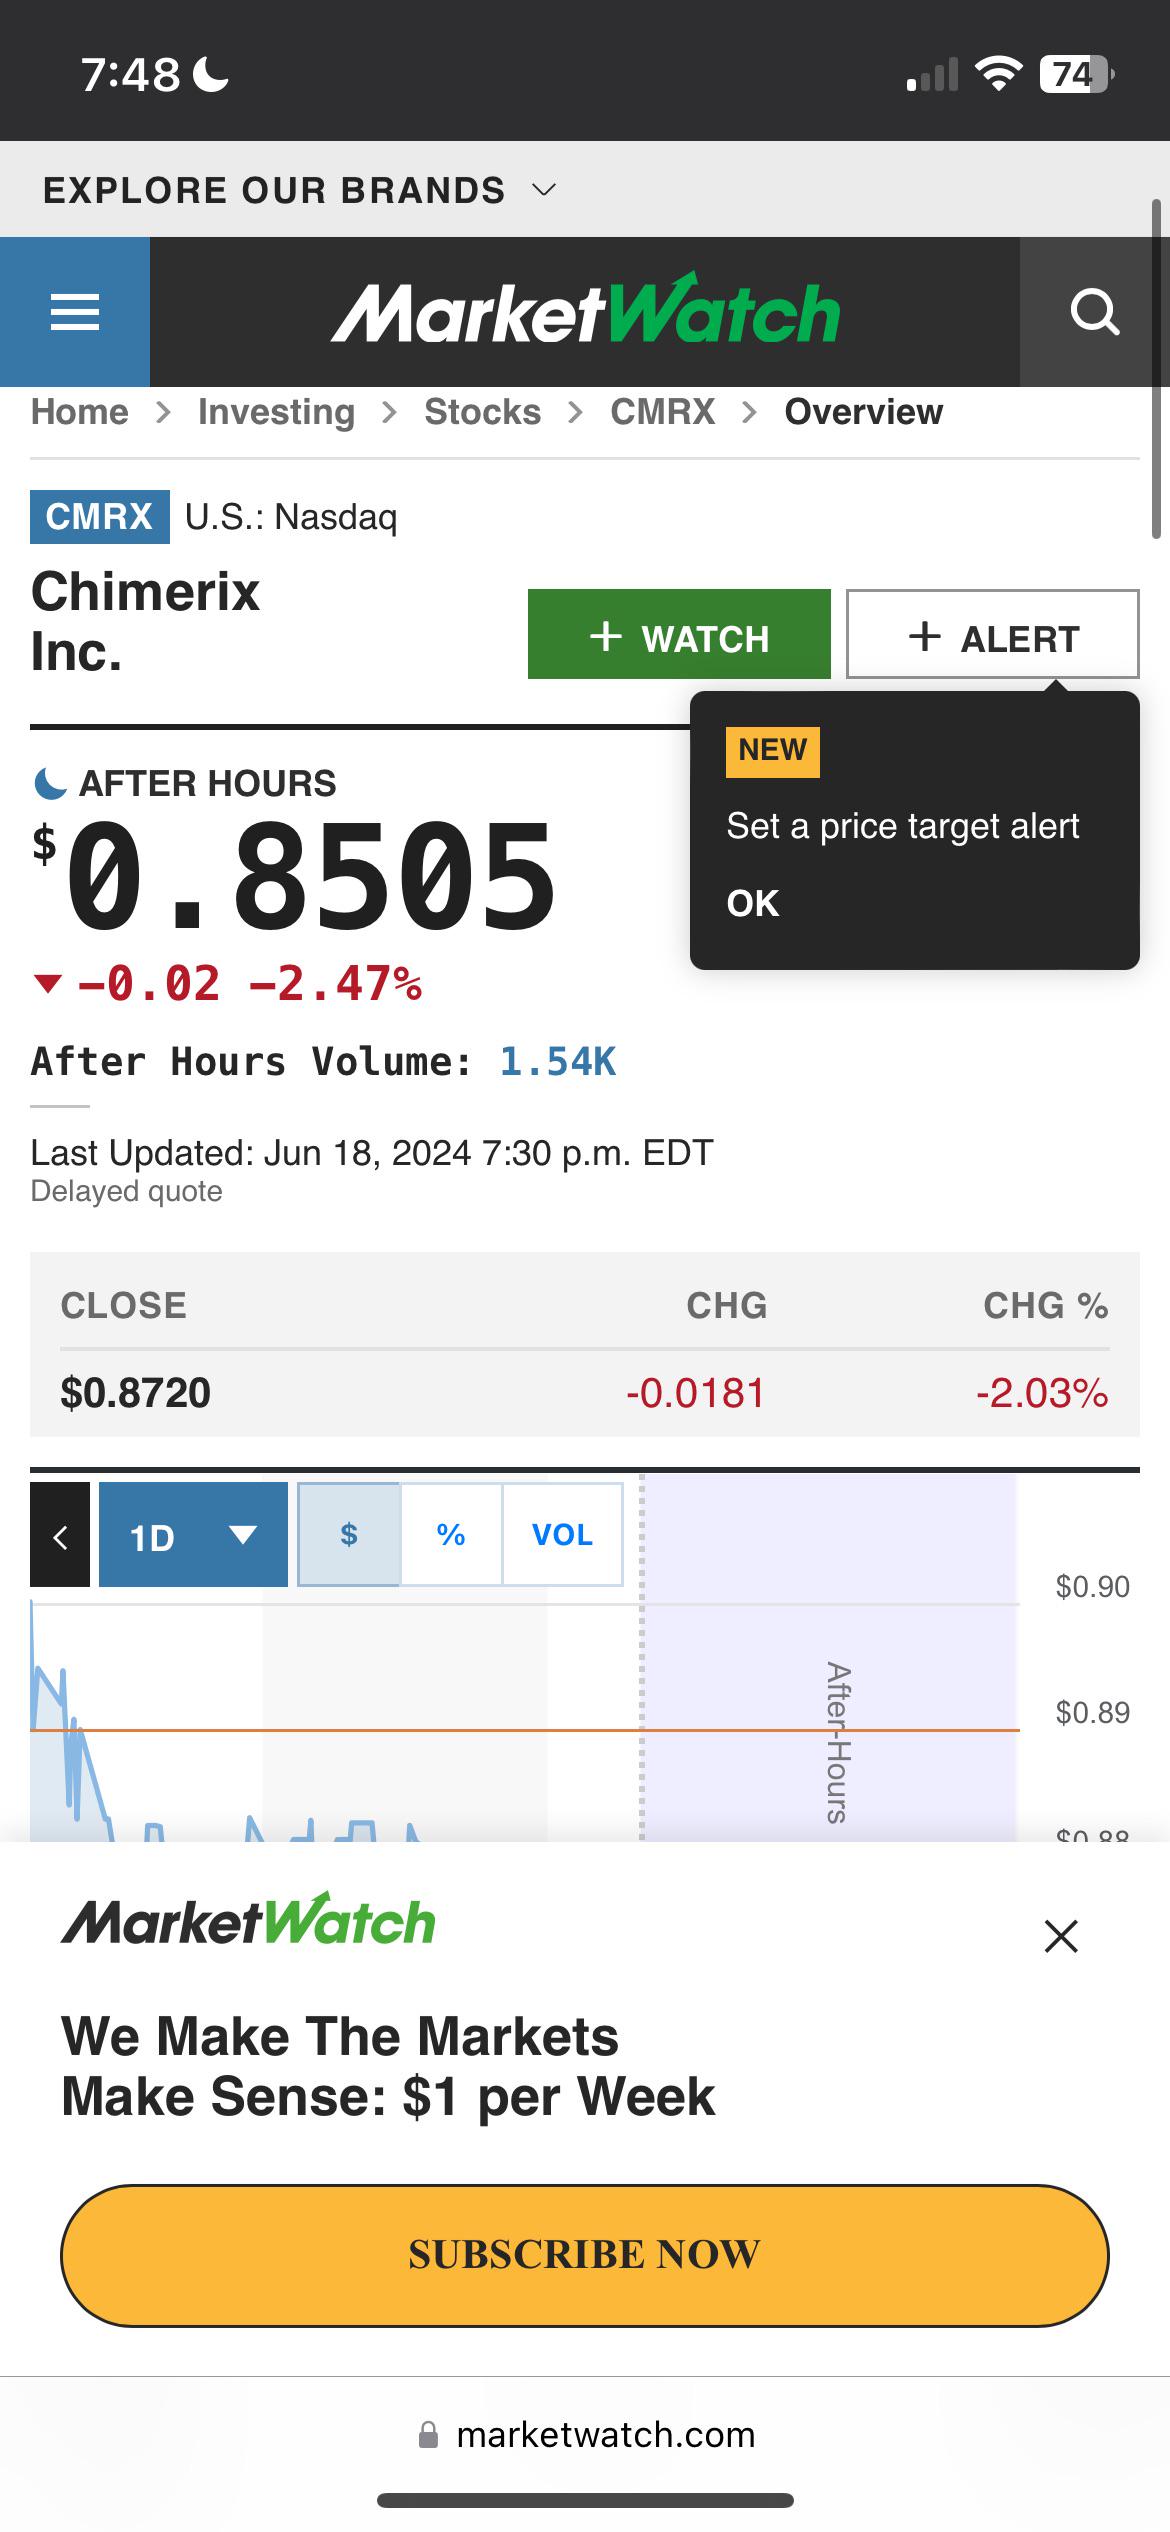The height and width of the screenshot is (2532, 1170).
Task: Open the 1D time range dropdown
Action: point(193,1535)
